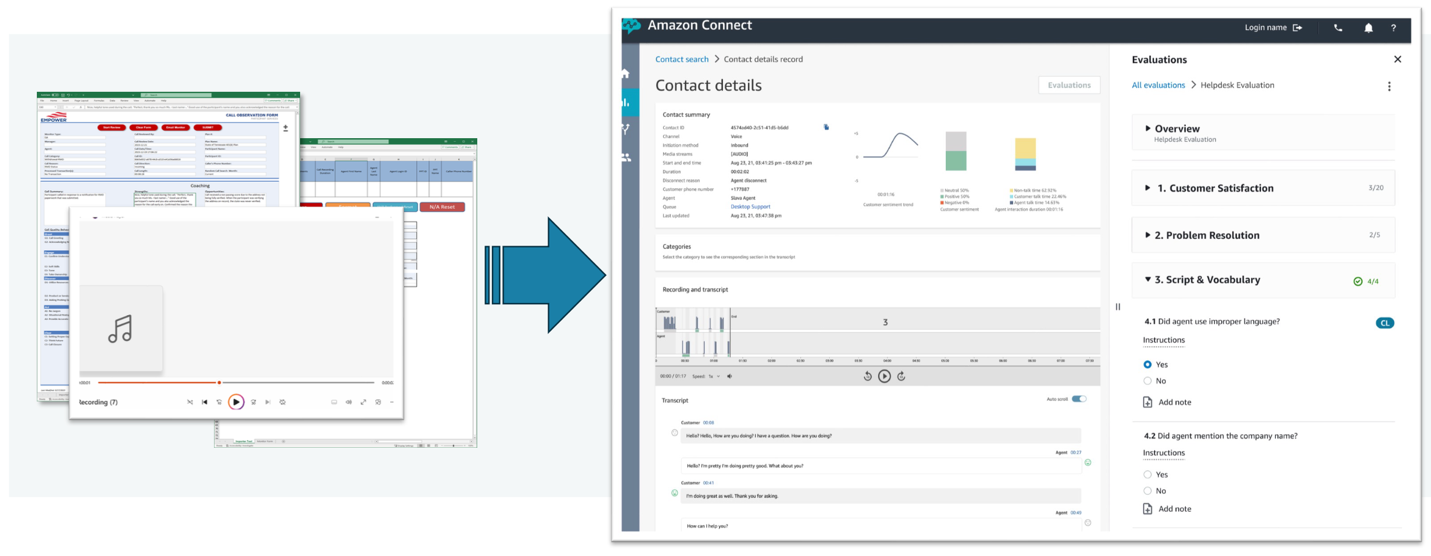
Task: Click the 'I'm doing great as well' transcript message
Action: pos(881,496)
